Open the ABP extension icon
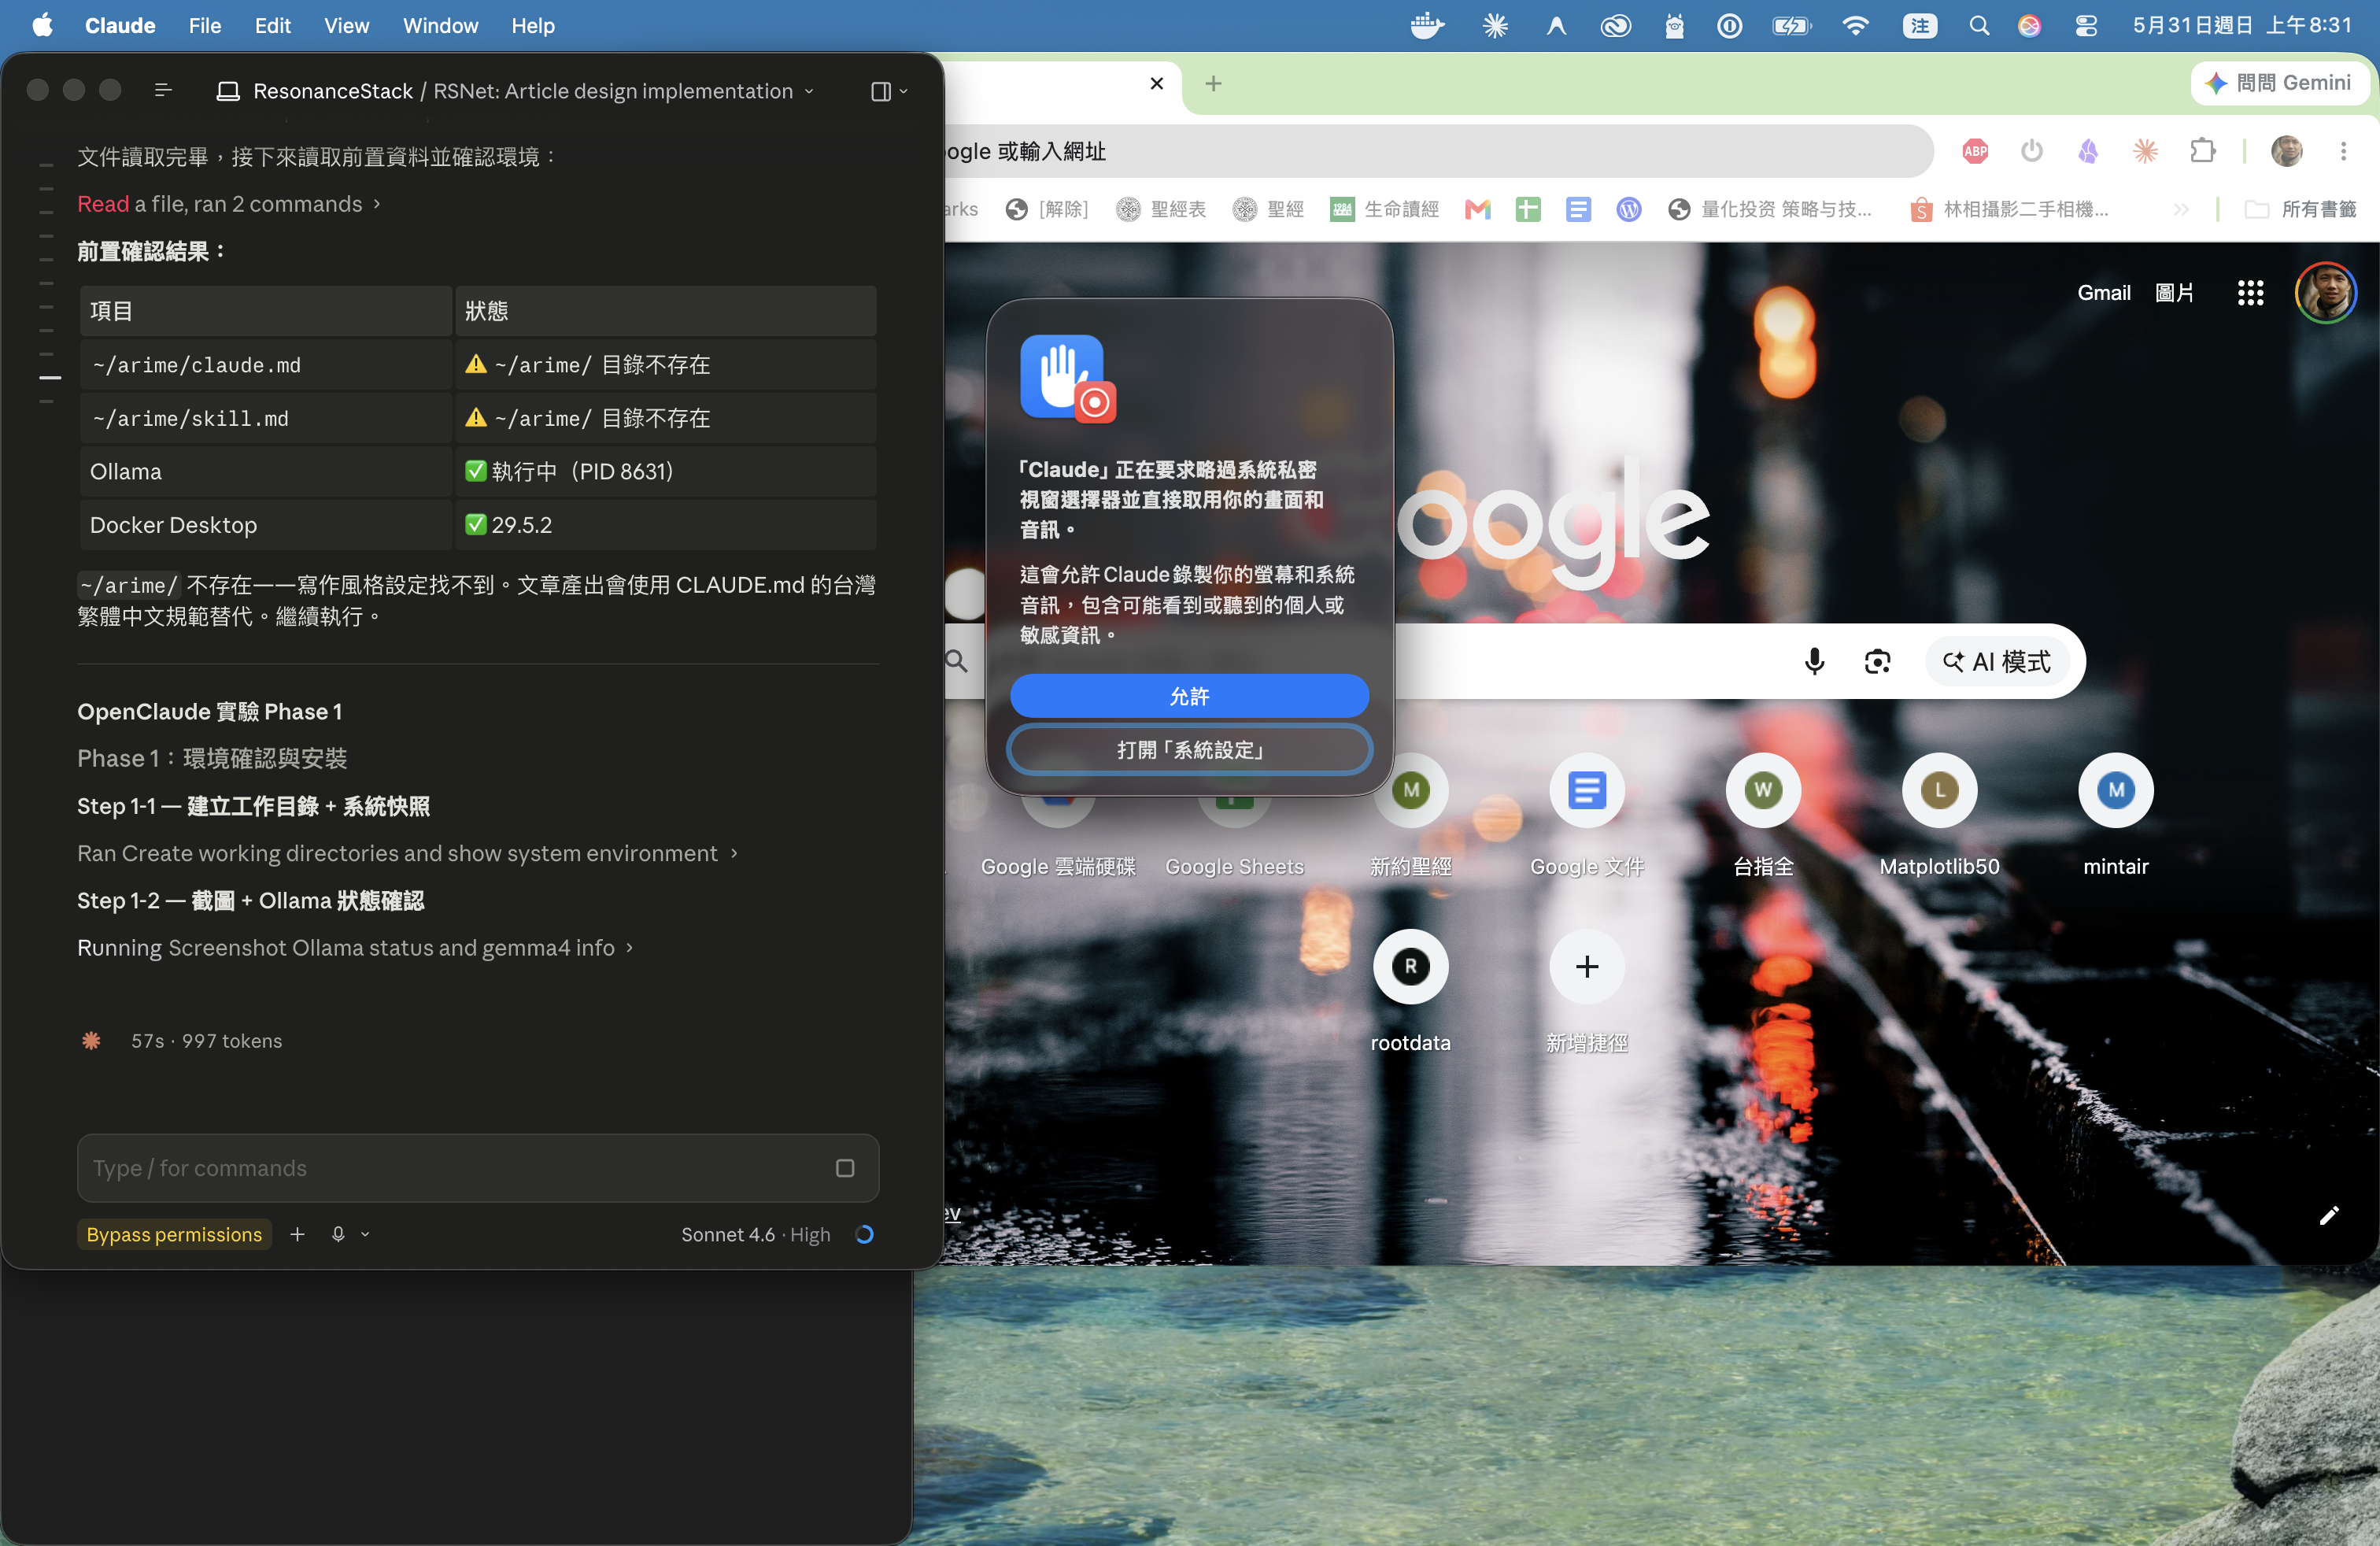Viewport: 2380px width, 1546px height. (x=1975, y=151)
